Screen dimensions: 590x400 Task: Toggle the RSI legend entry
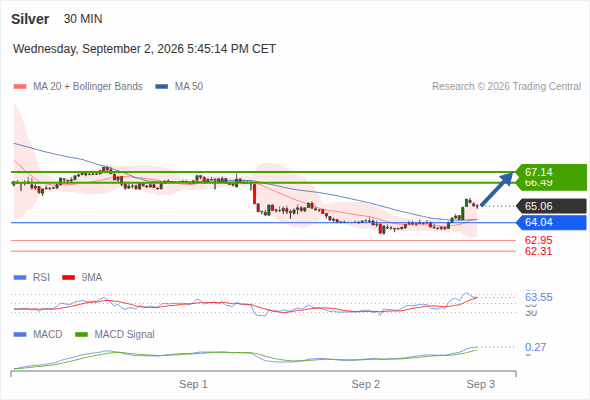pyautogui.click(x=32, y=277)
